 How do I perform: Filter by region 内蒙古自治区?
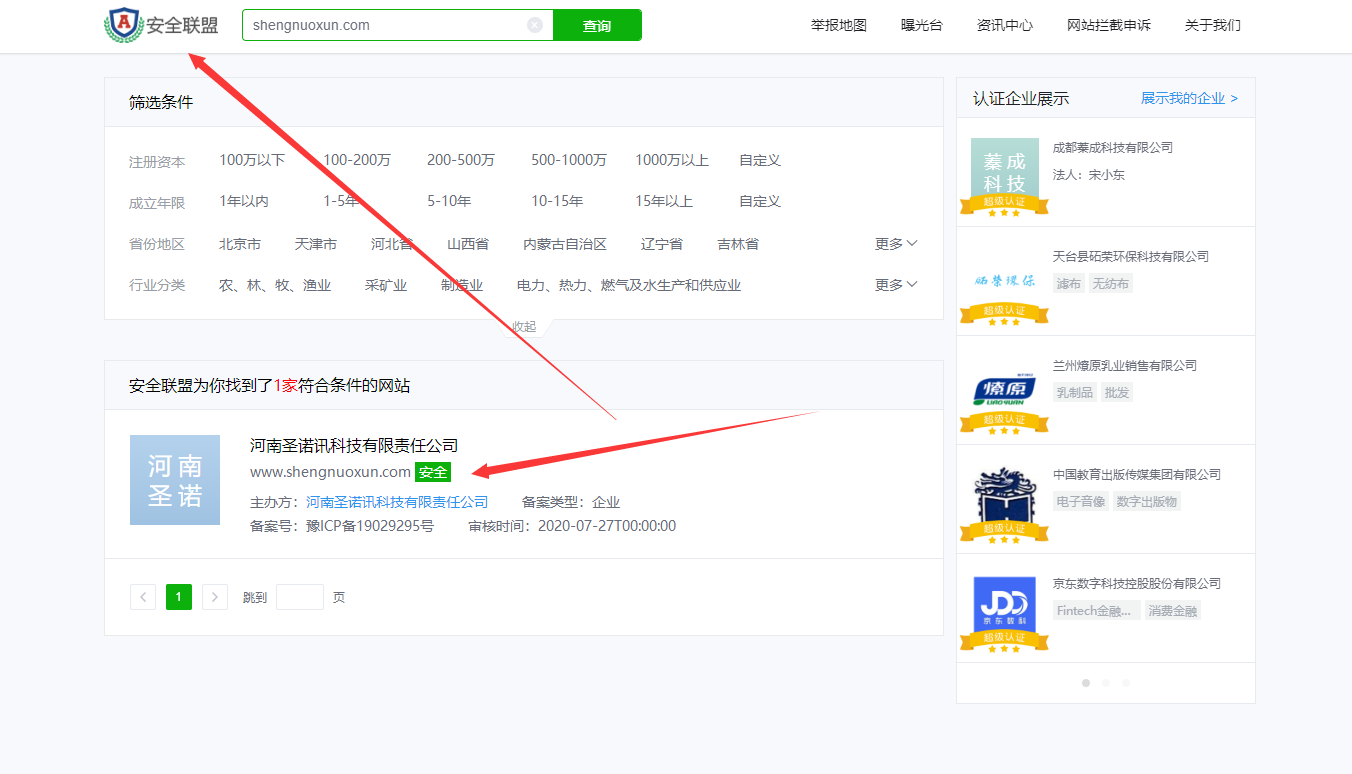(565, 244)
